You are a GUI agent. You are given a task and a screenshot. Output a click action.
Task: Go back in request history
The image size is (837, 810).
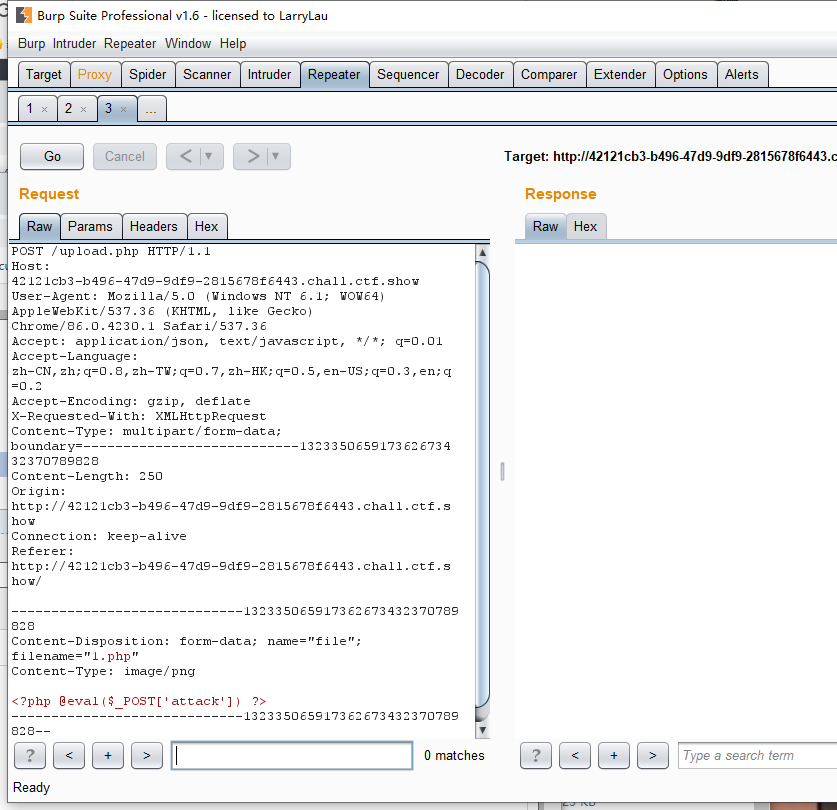tap(185, 156)
